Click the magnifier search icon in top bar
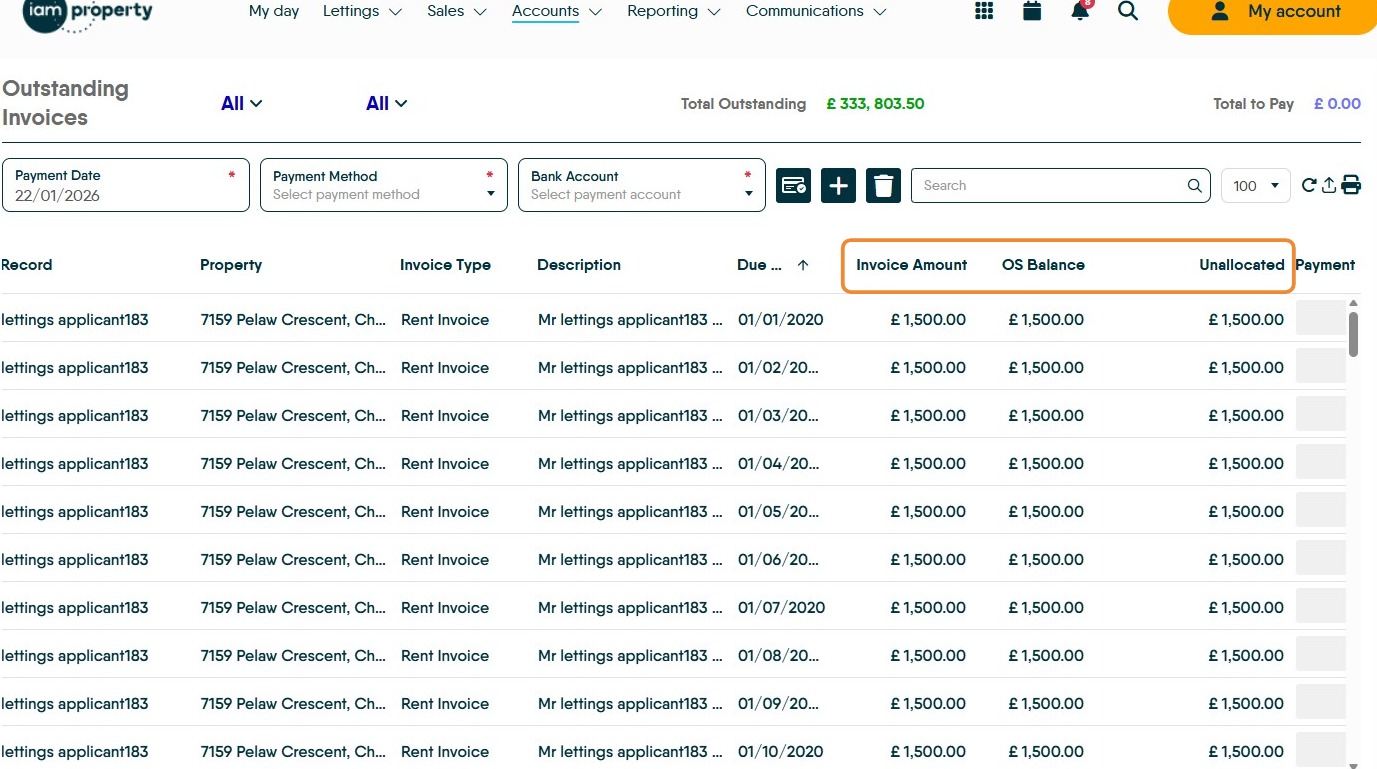This screenshot has width=1377, height=769. point(1128,11)
